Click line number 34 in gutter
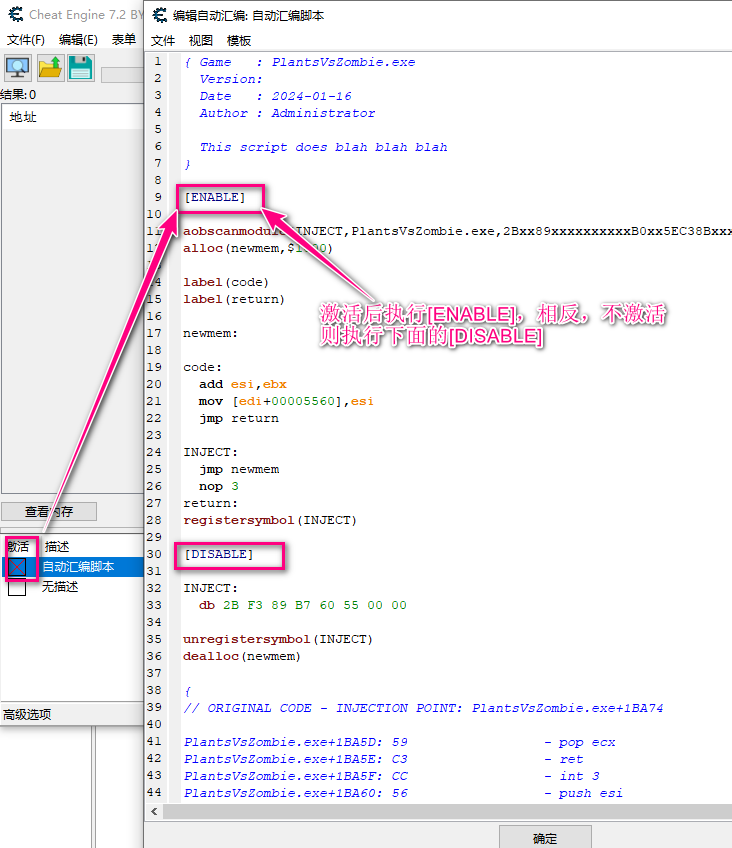The image size is (732, 848). click(x=154, y=622)
